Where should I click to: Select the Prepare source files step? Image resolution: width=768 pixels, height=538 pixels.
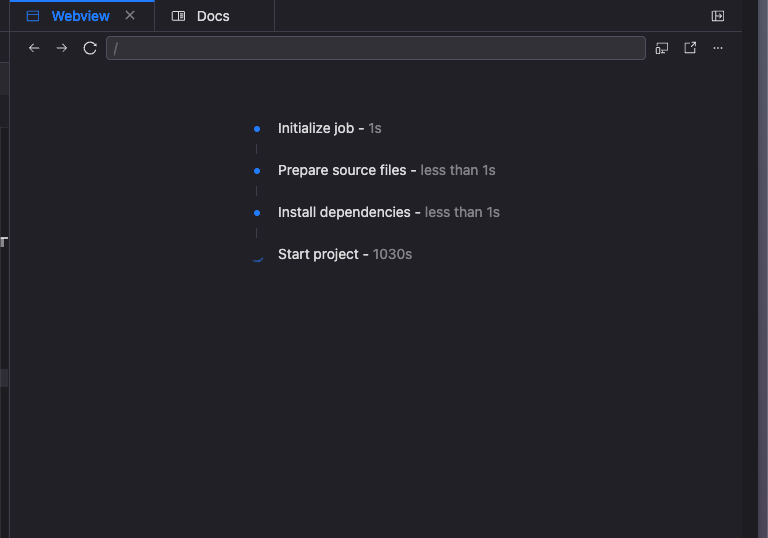coord(386,171)
